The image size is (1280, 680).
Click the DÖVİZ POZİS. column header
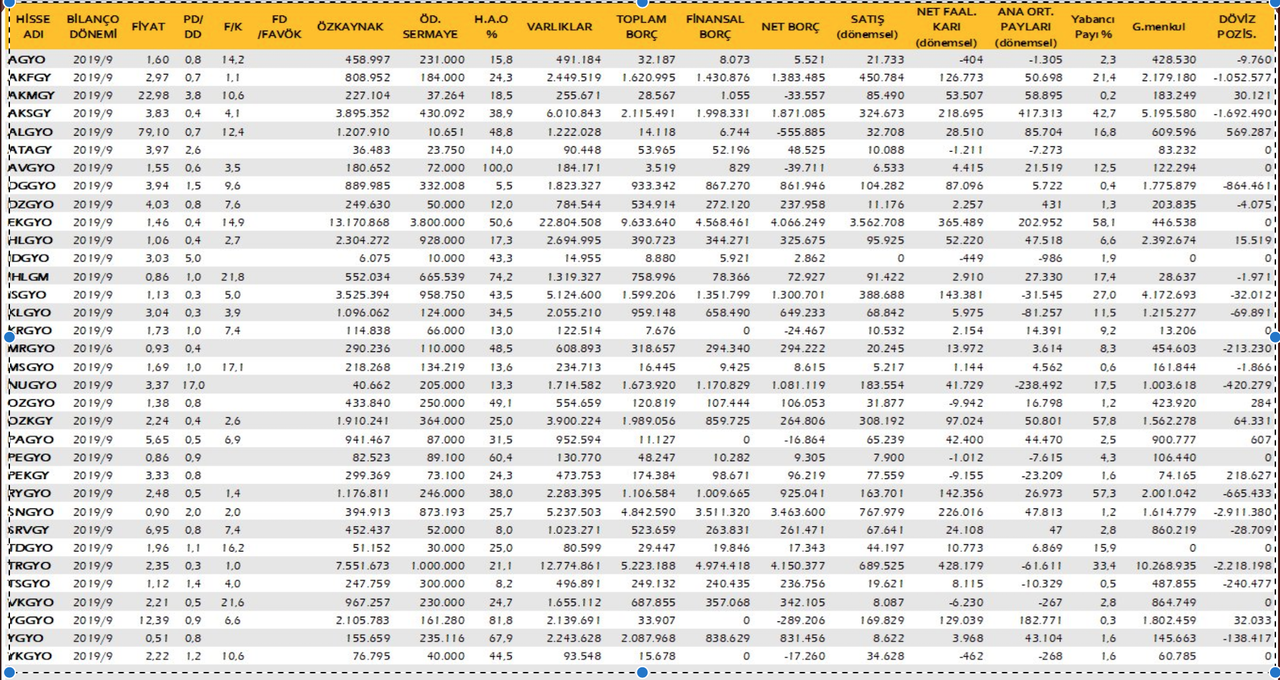[1238, 27]
